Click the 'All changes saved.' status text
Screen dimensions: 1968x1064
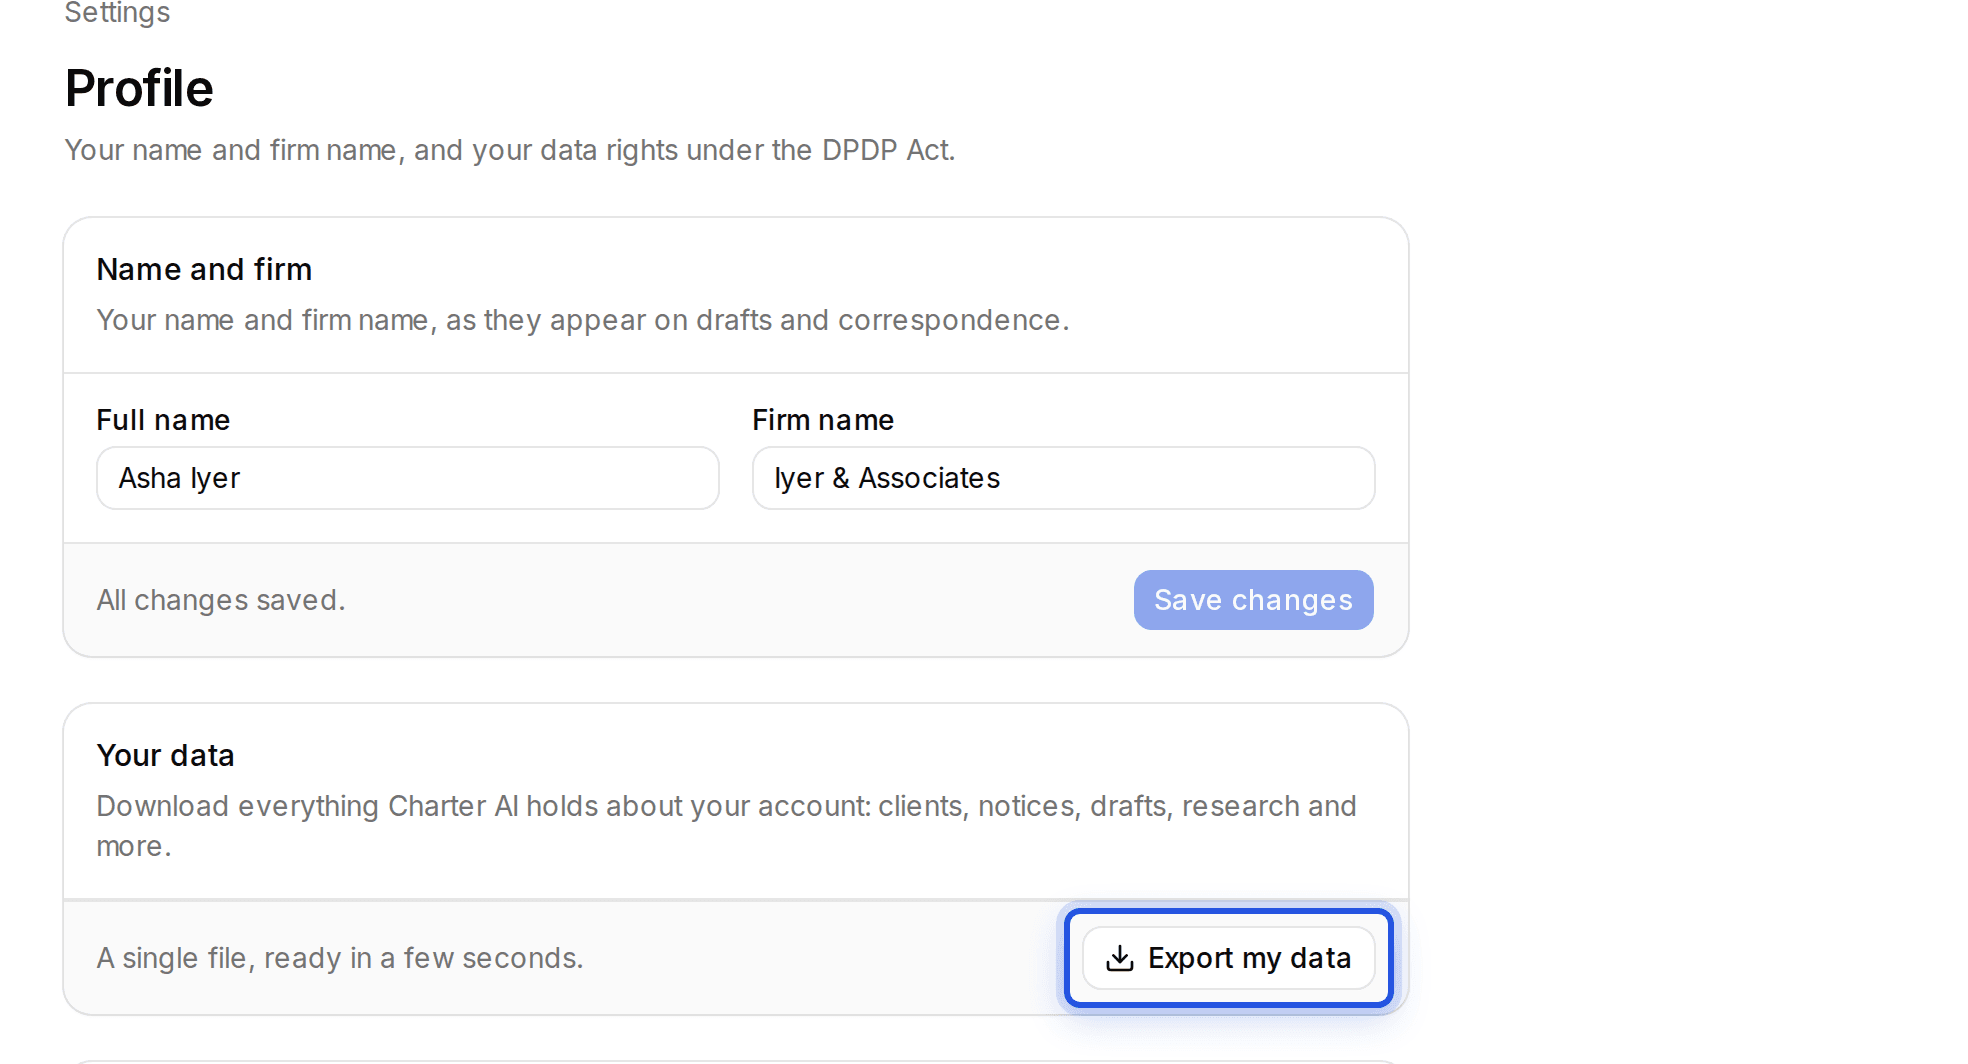point(221,600)
